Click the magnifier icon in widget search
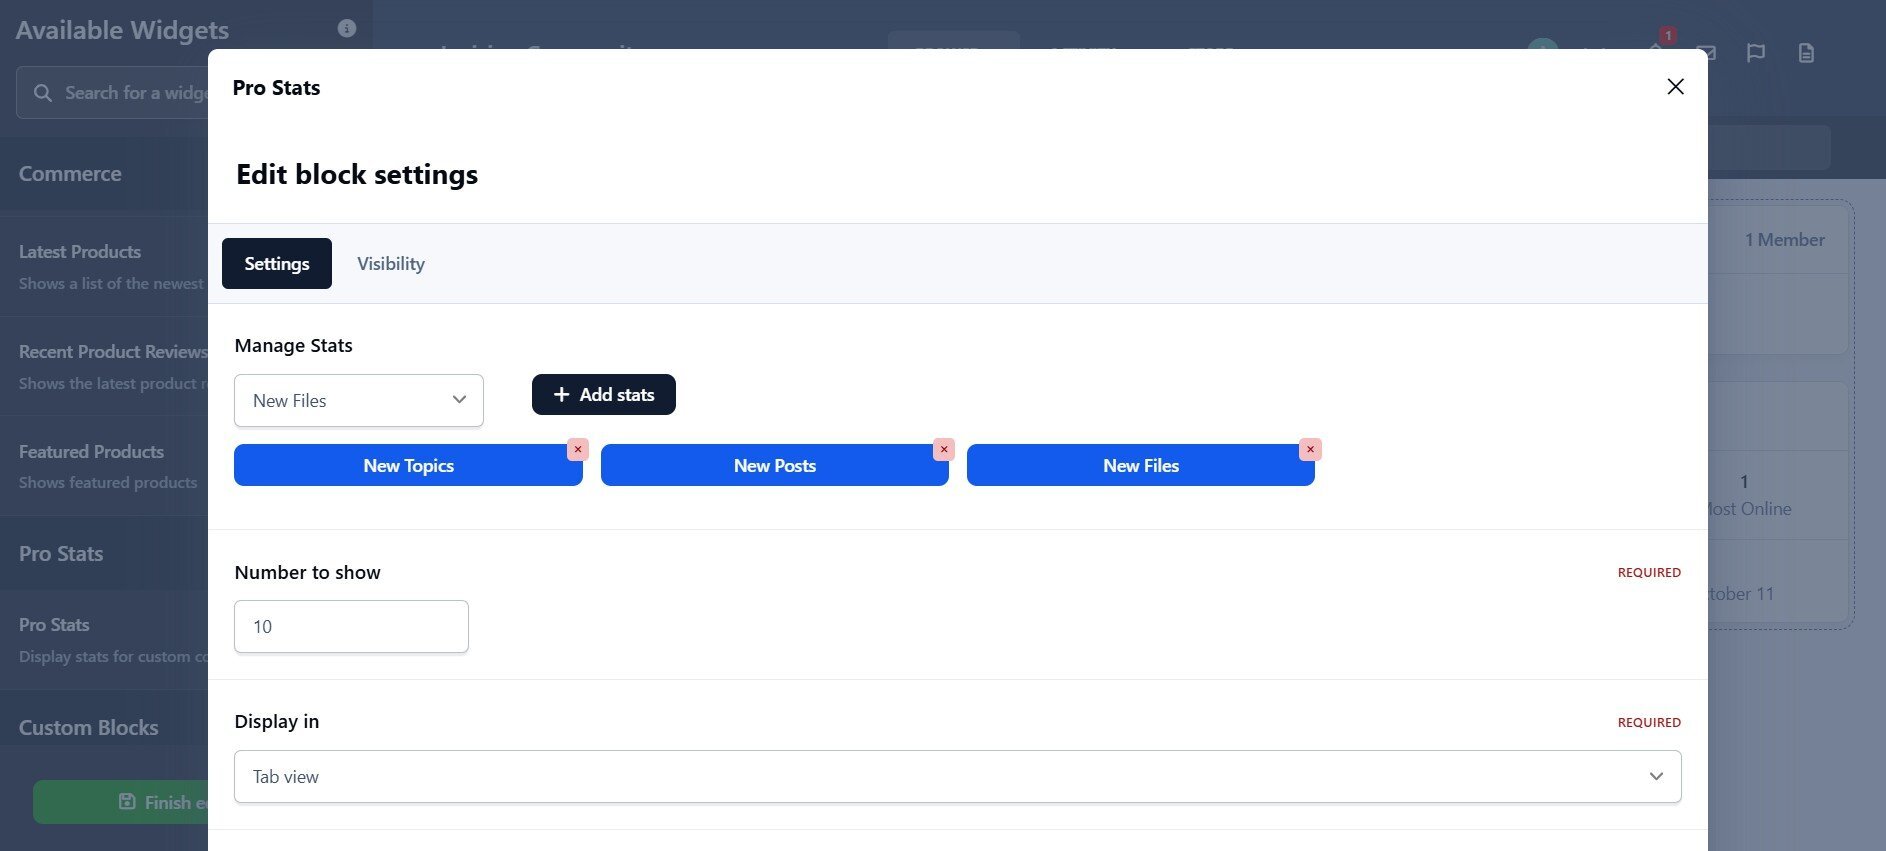 [43, 93]
